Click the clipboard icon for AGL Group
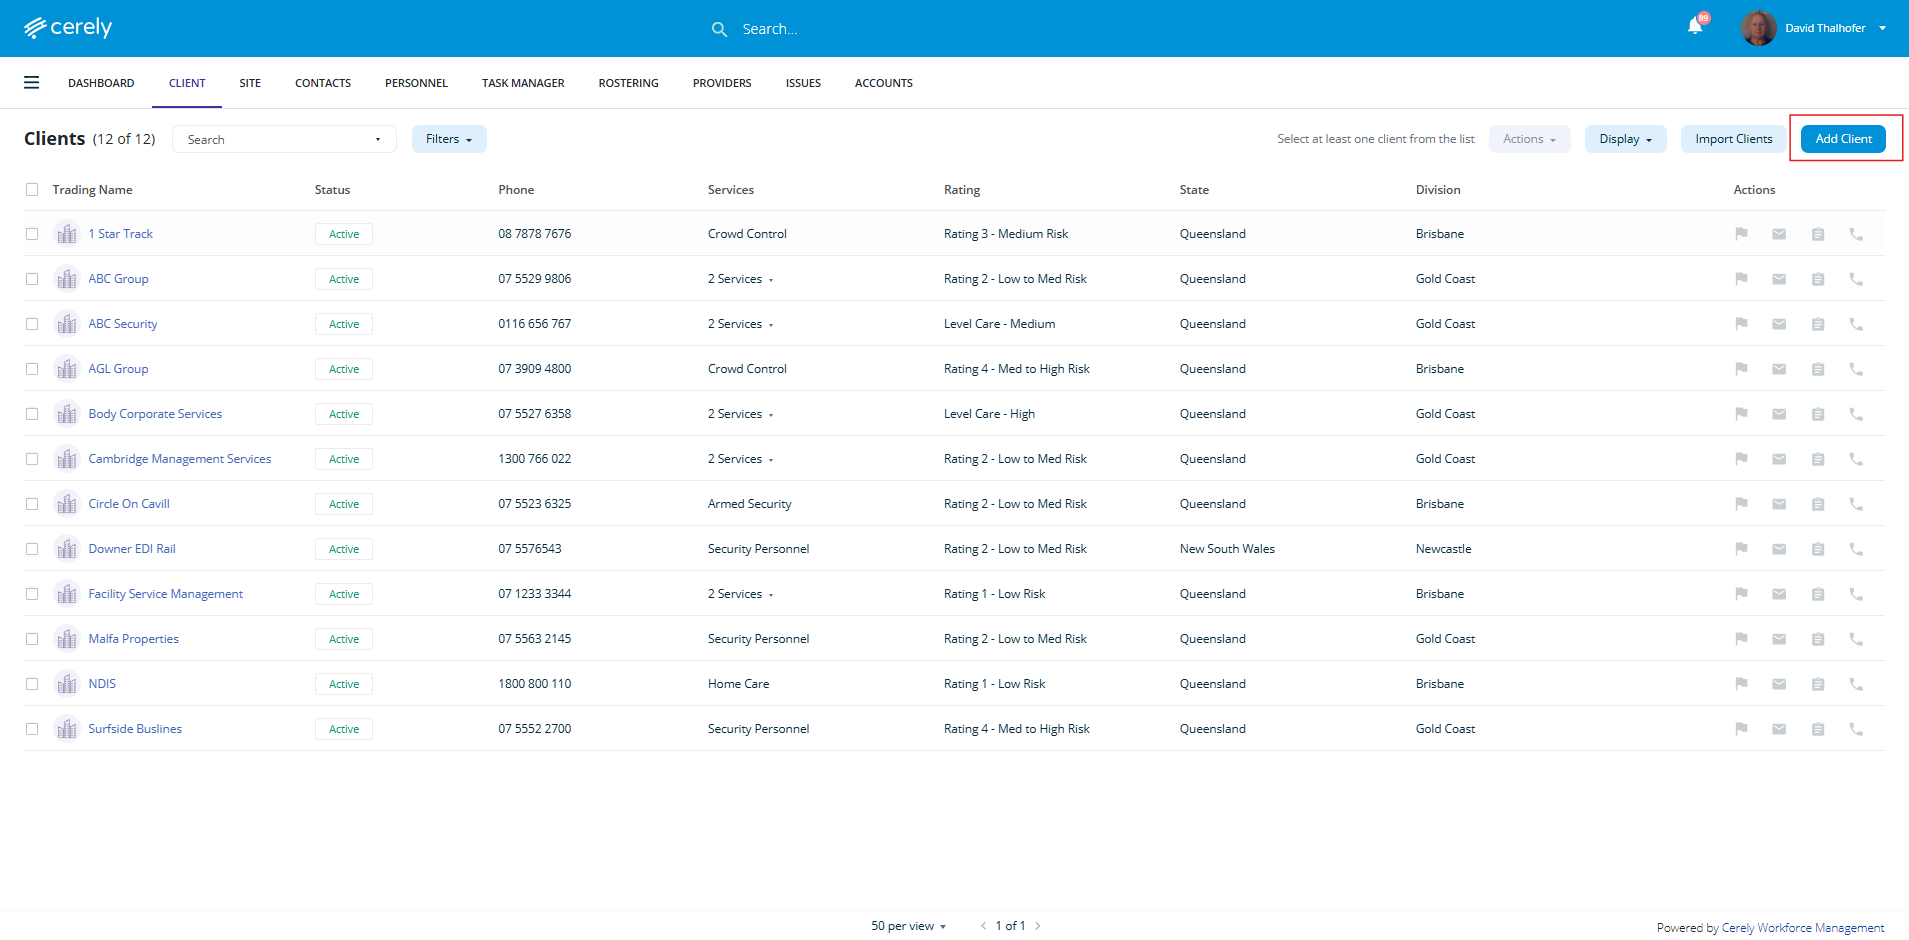 pyautogui.click(x=1818, y=369)
